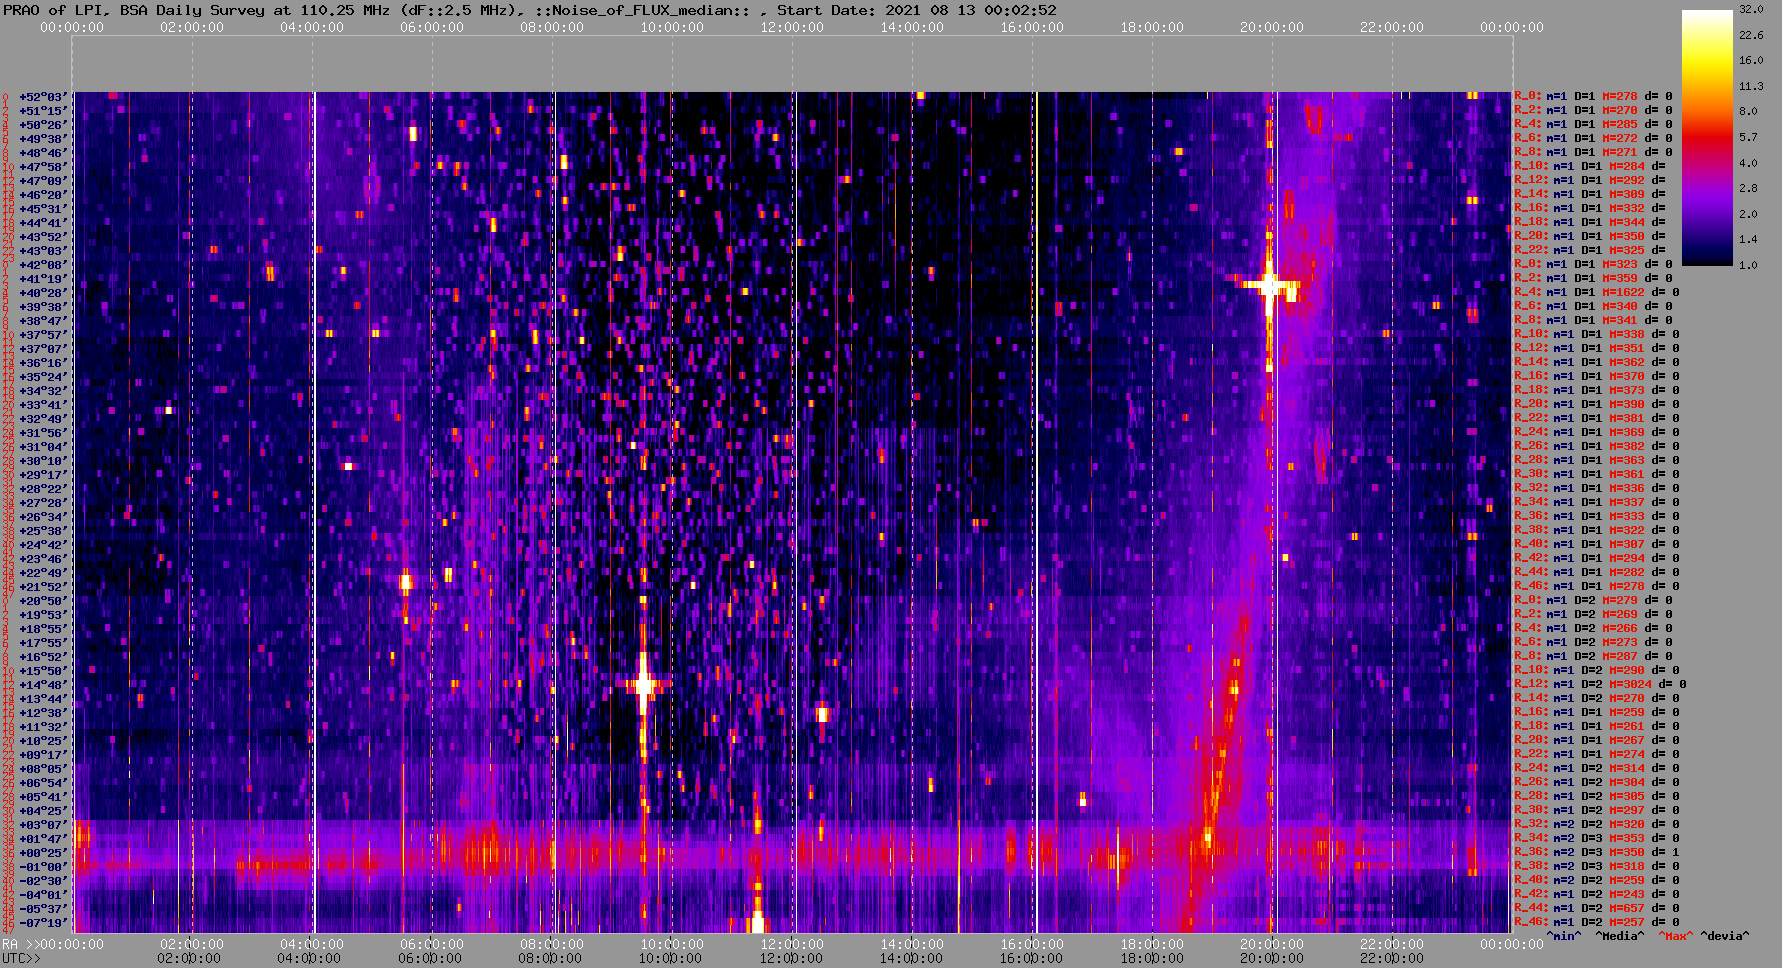
Task: Click the declination label '-07°19''
Action: coord(42,923)
